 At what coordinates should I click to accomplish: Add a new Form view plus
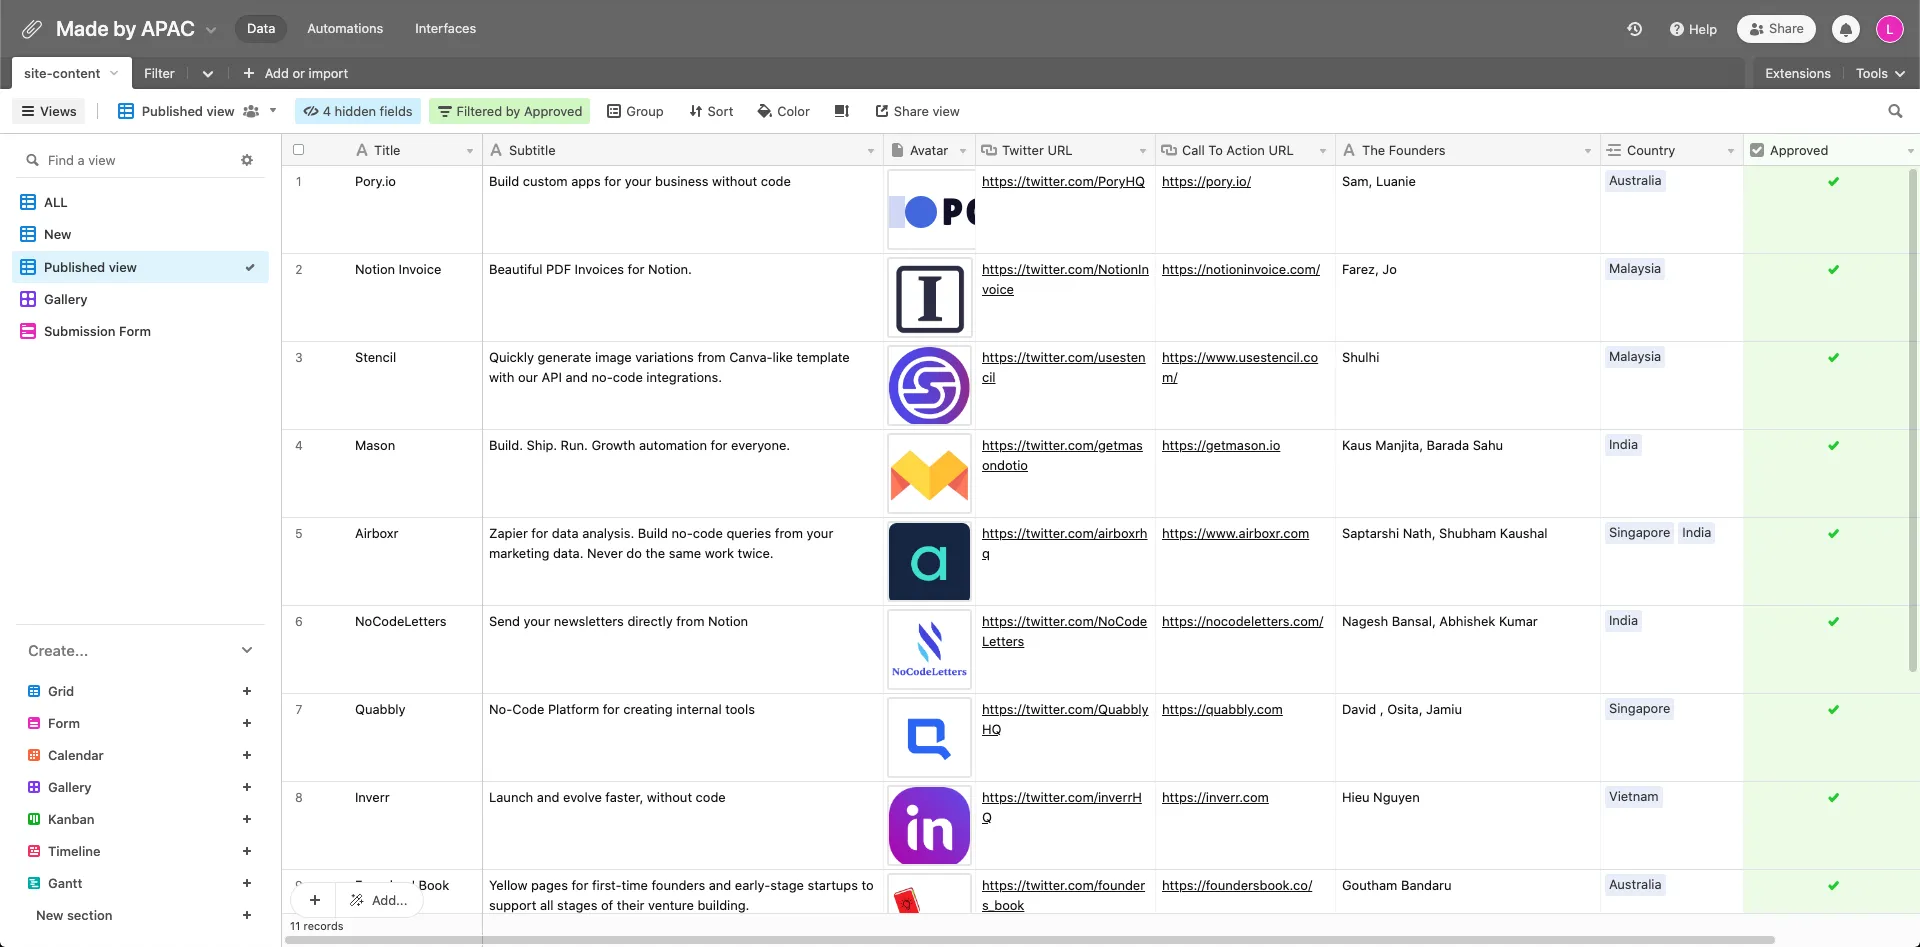click(246, 723)
